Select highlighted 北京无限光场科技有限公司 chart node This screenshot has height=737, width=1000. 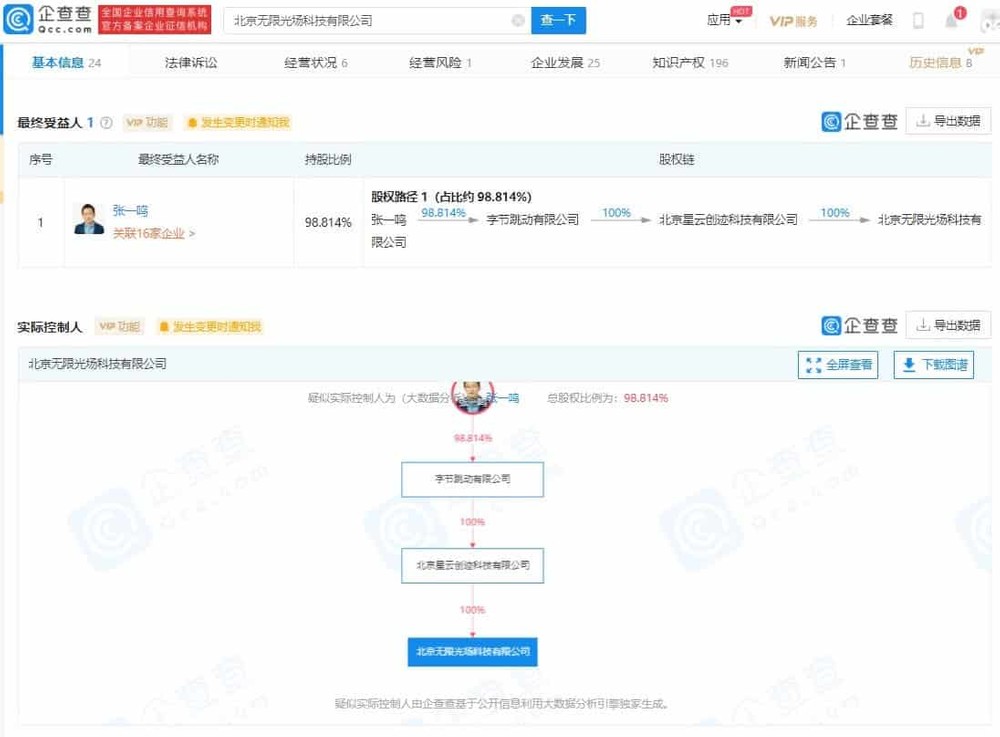tap(473, 652)
